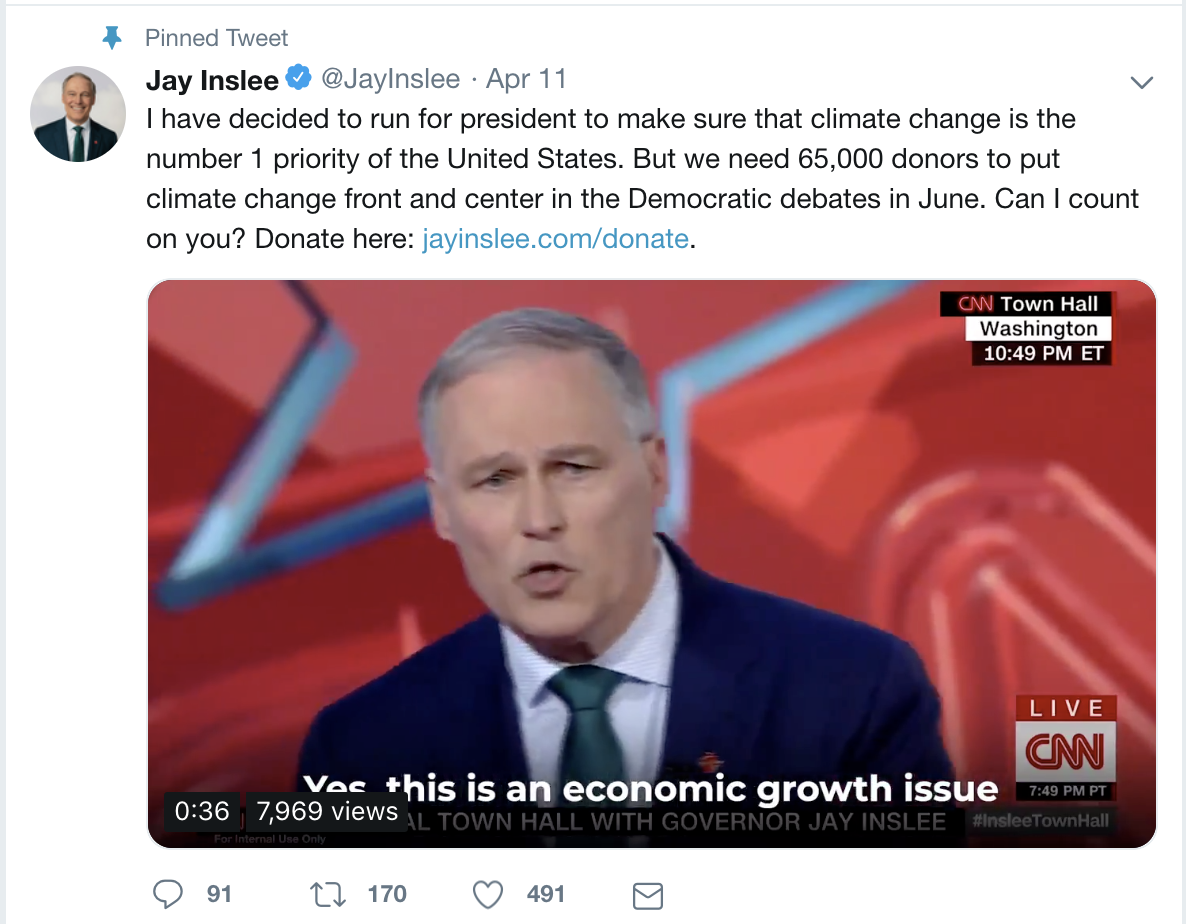Click the Apr 11 tweet timestamp
1186x924 pixels.
tap(526, 79)
